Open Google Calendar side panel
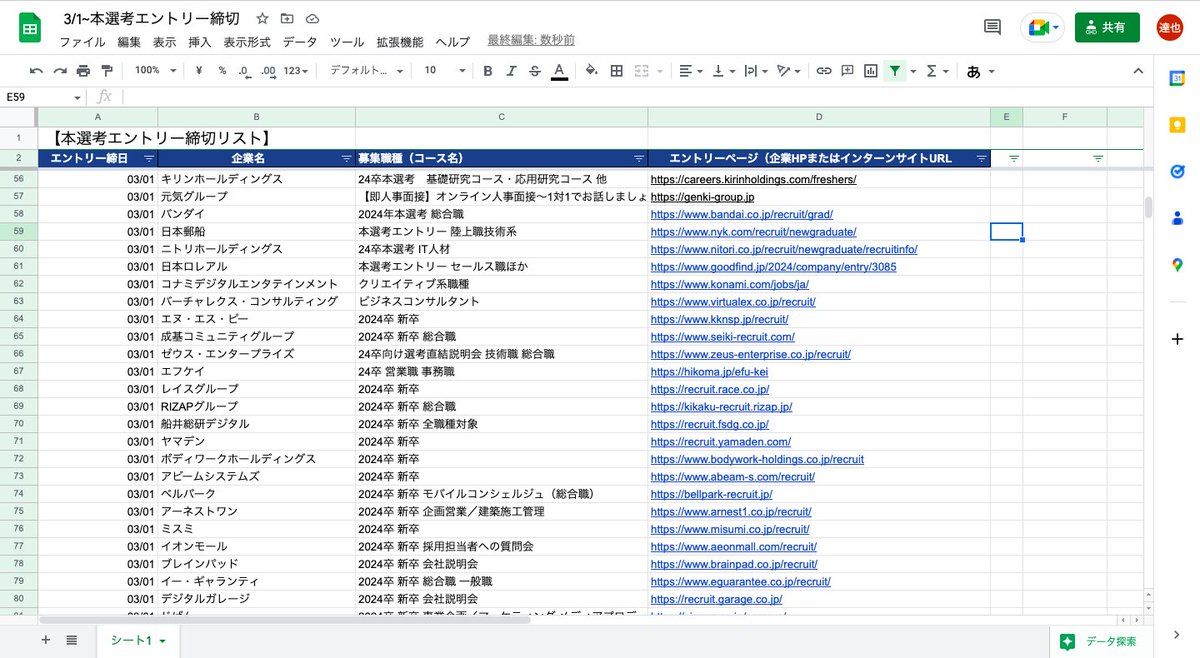The image size is (1200, 658). pos(1177,79)
